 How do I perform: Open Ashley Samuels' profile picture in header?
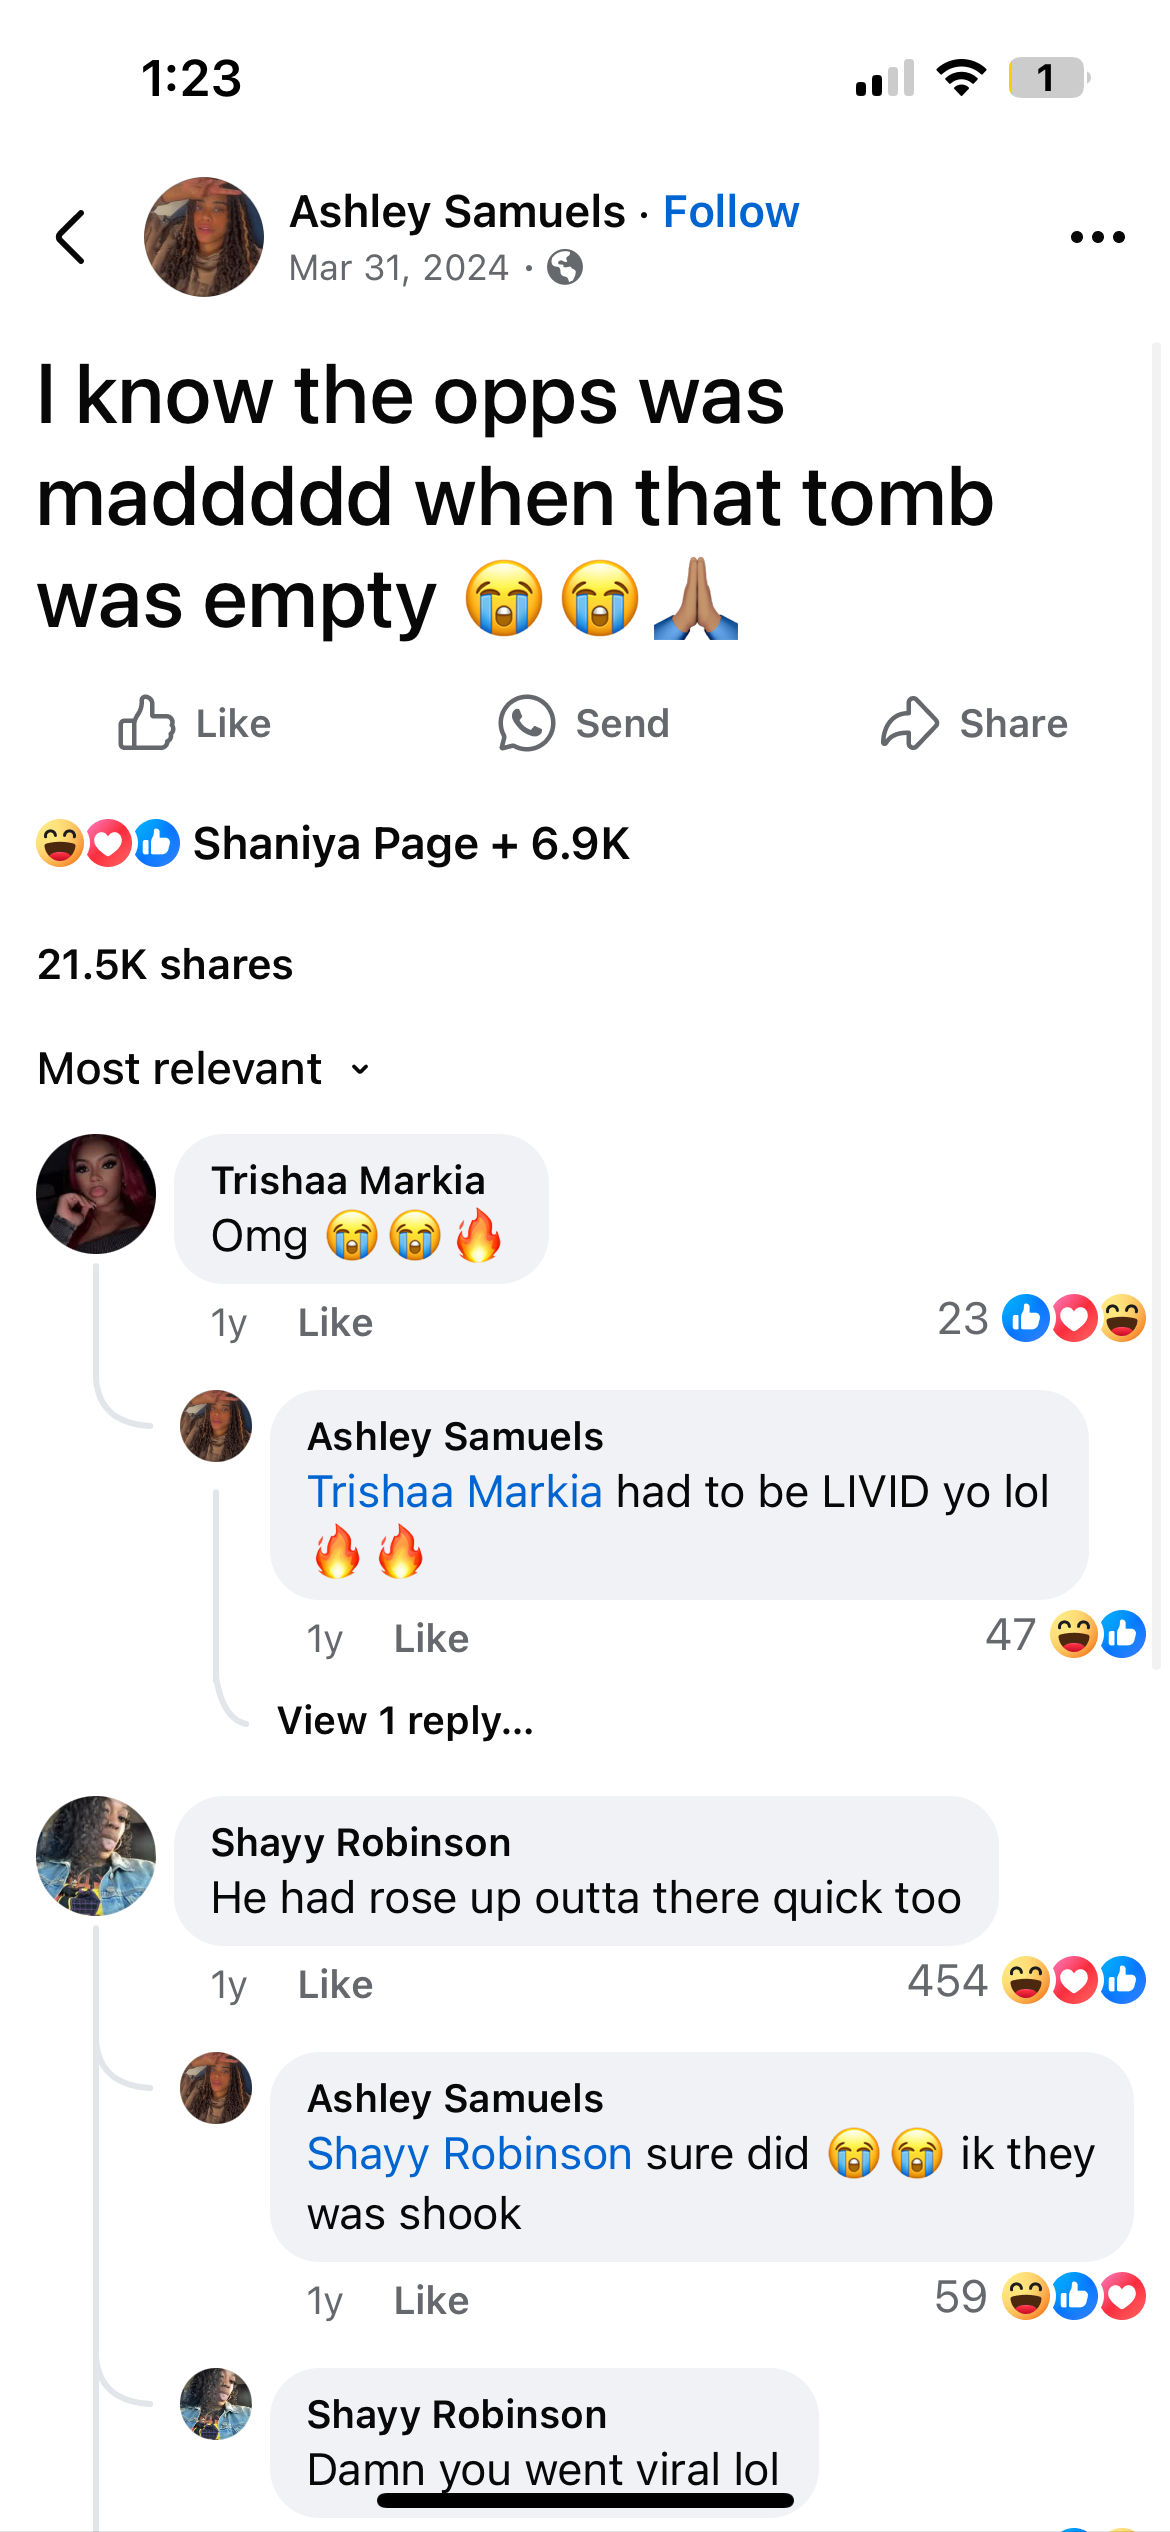(204, 237)
